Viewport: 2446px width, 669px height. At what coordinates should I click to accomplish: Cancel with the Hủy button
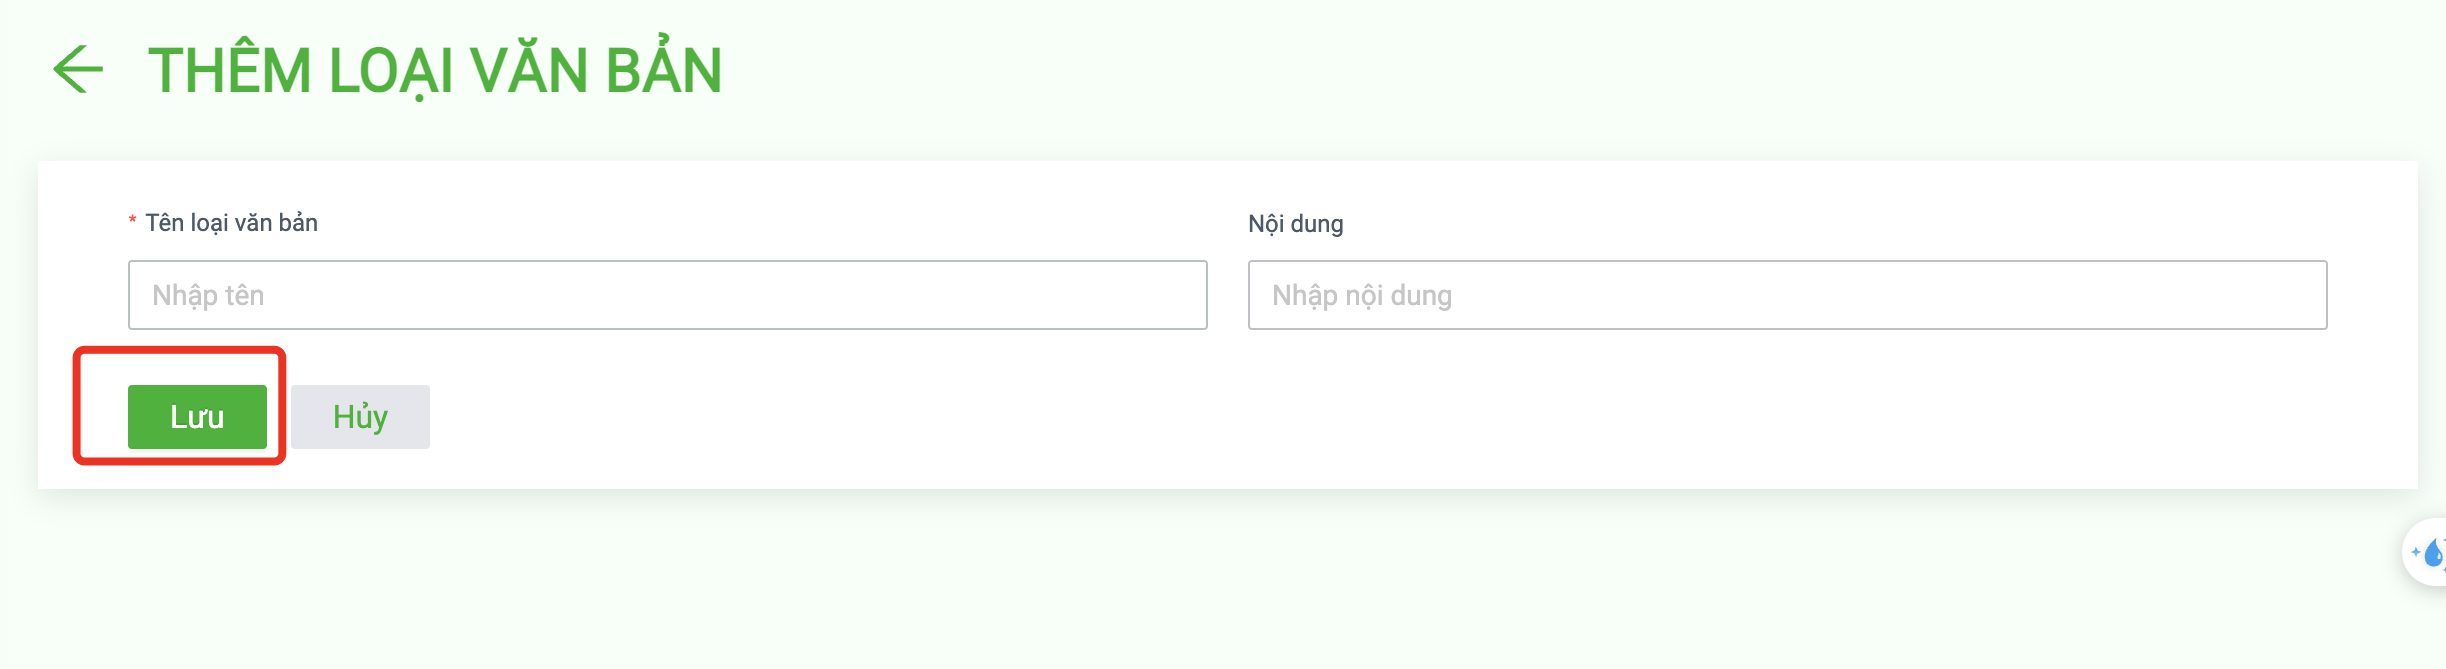(x=360, y=417)
